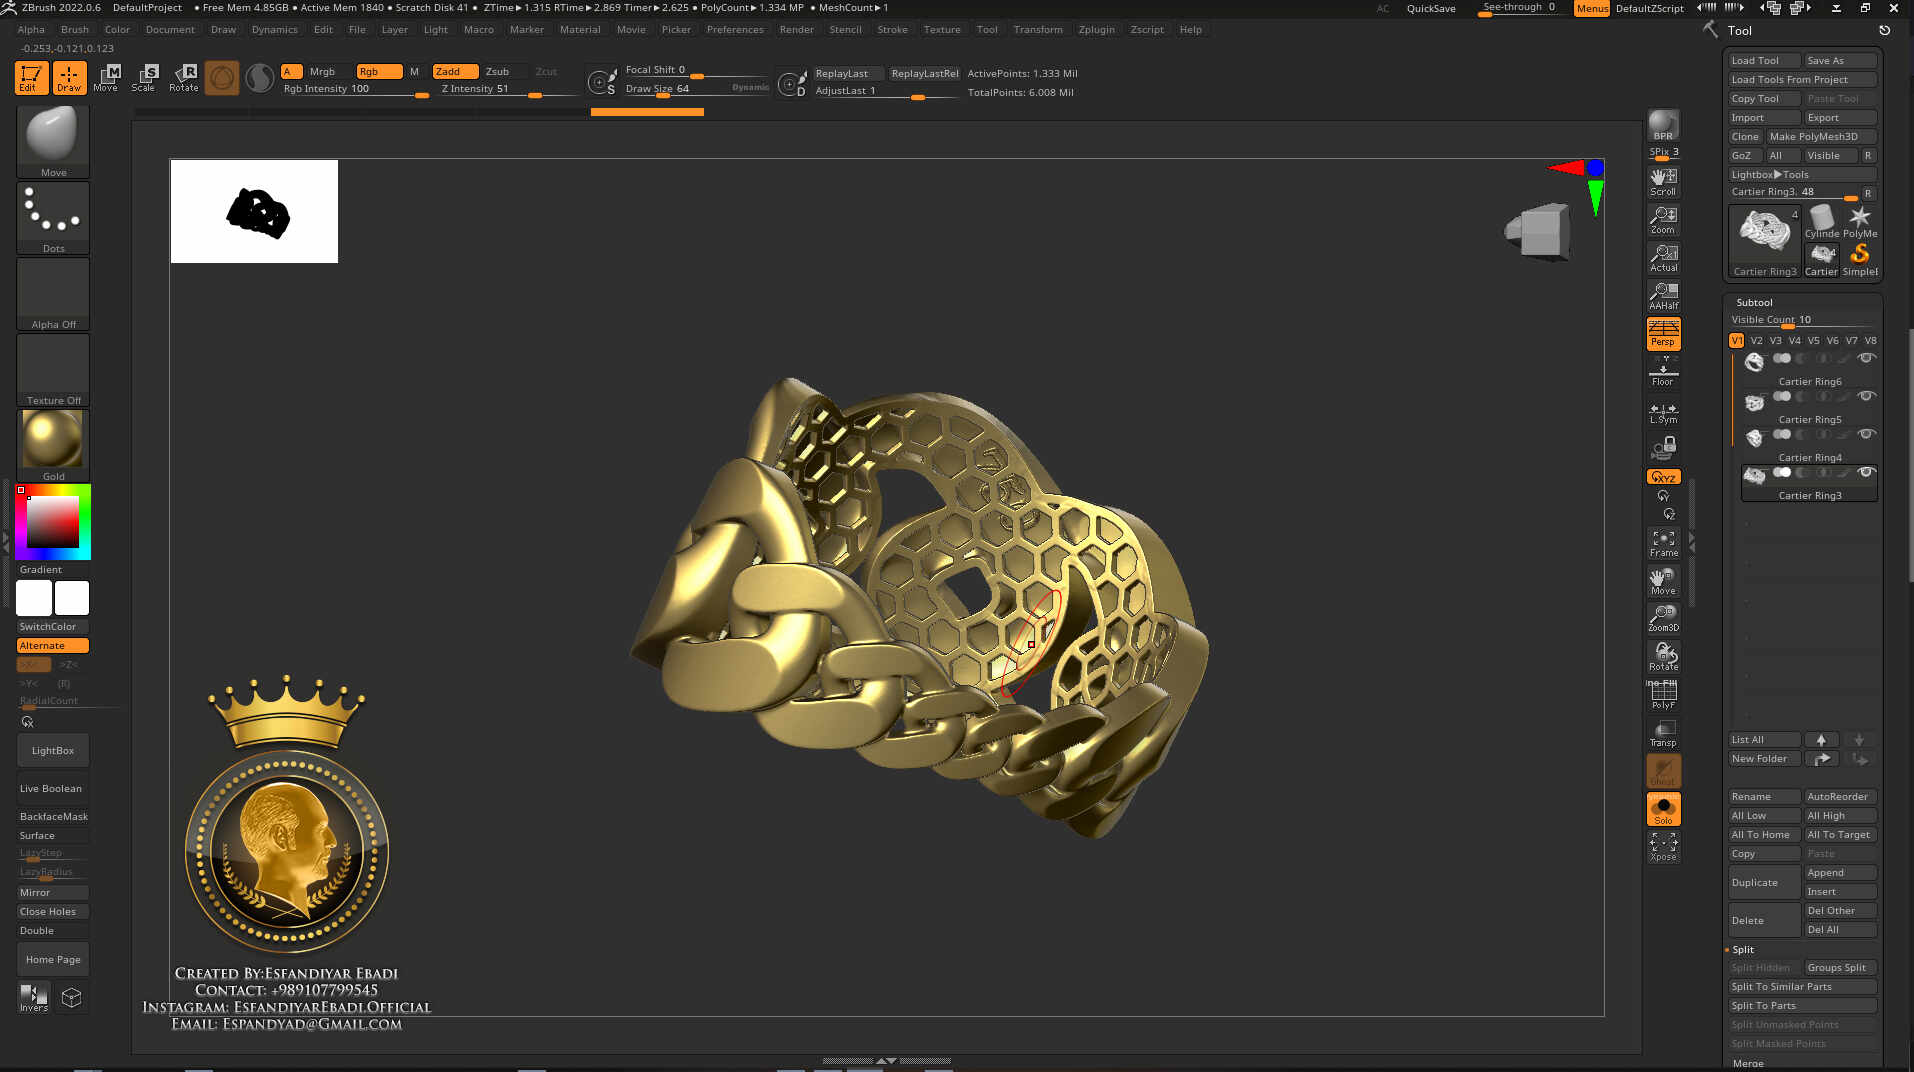Click the Duplicate subtool button
The image size is (1914, 1072).
tap(1763, 882)
